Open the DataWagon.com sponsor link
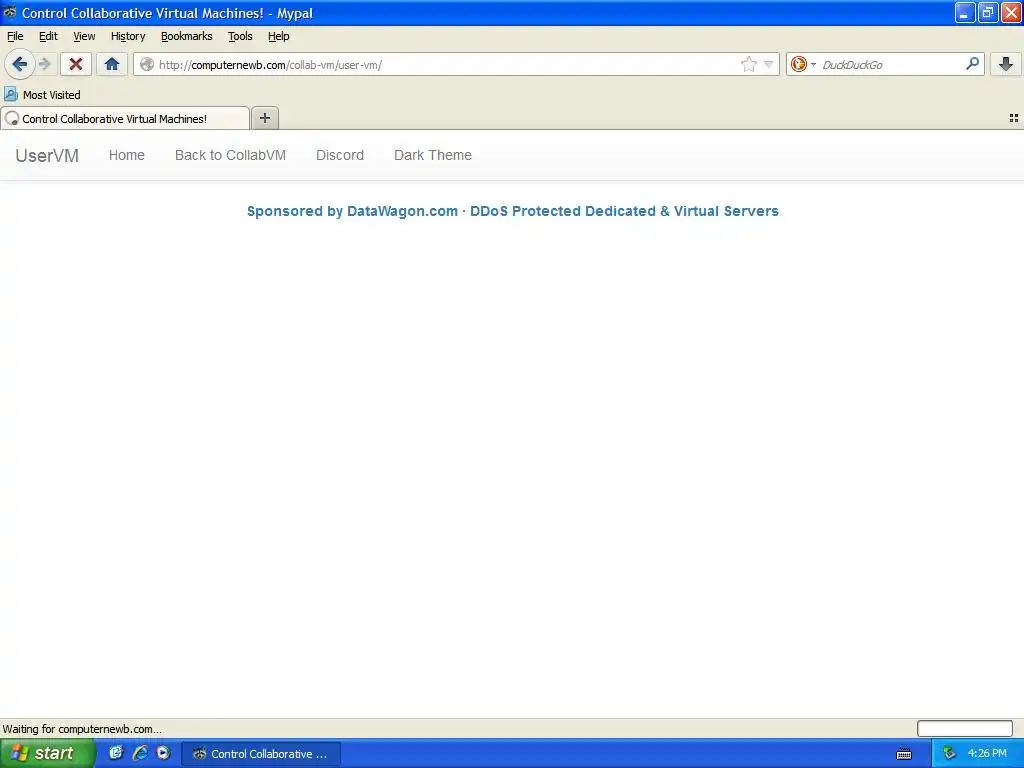The height and width of the screenshot is (768, 1024). [x=513, y=211]
